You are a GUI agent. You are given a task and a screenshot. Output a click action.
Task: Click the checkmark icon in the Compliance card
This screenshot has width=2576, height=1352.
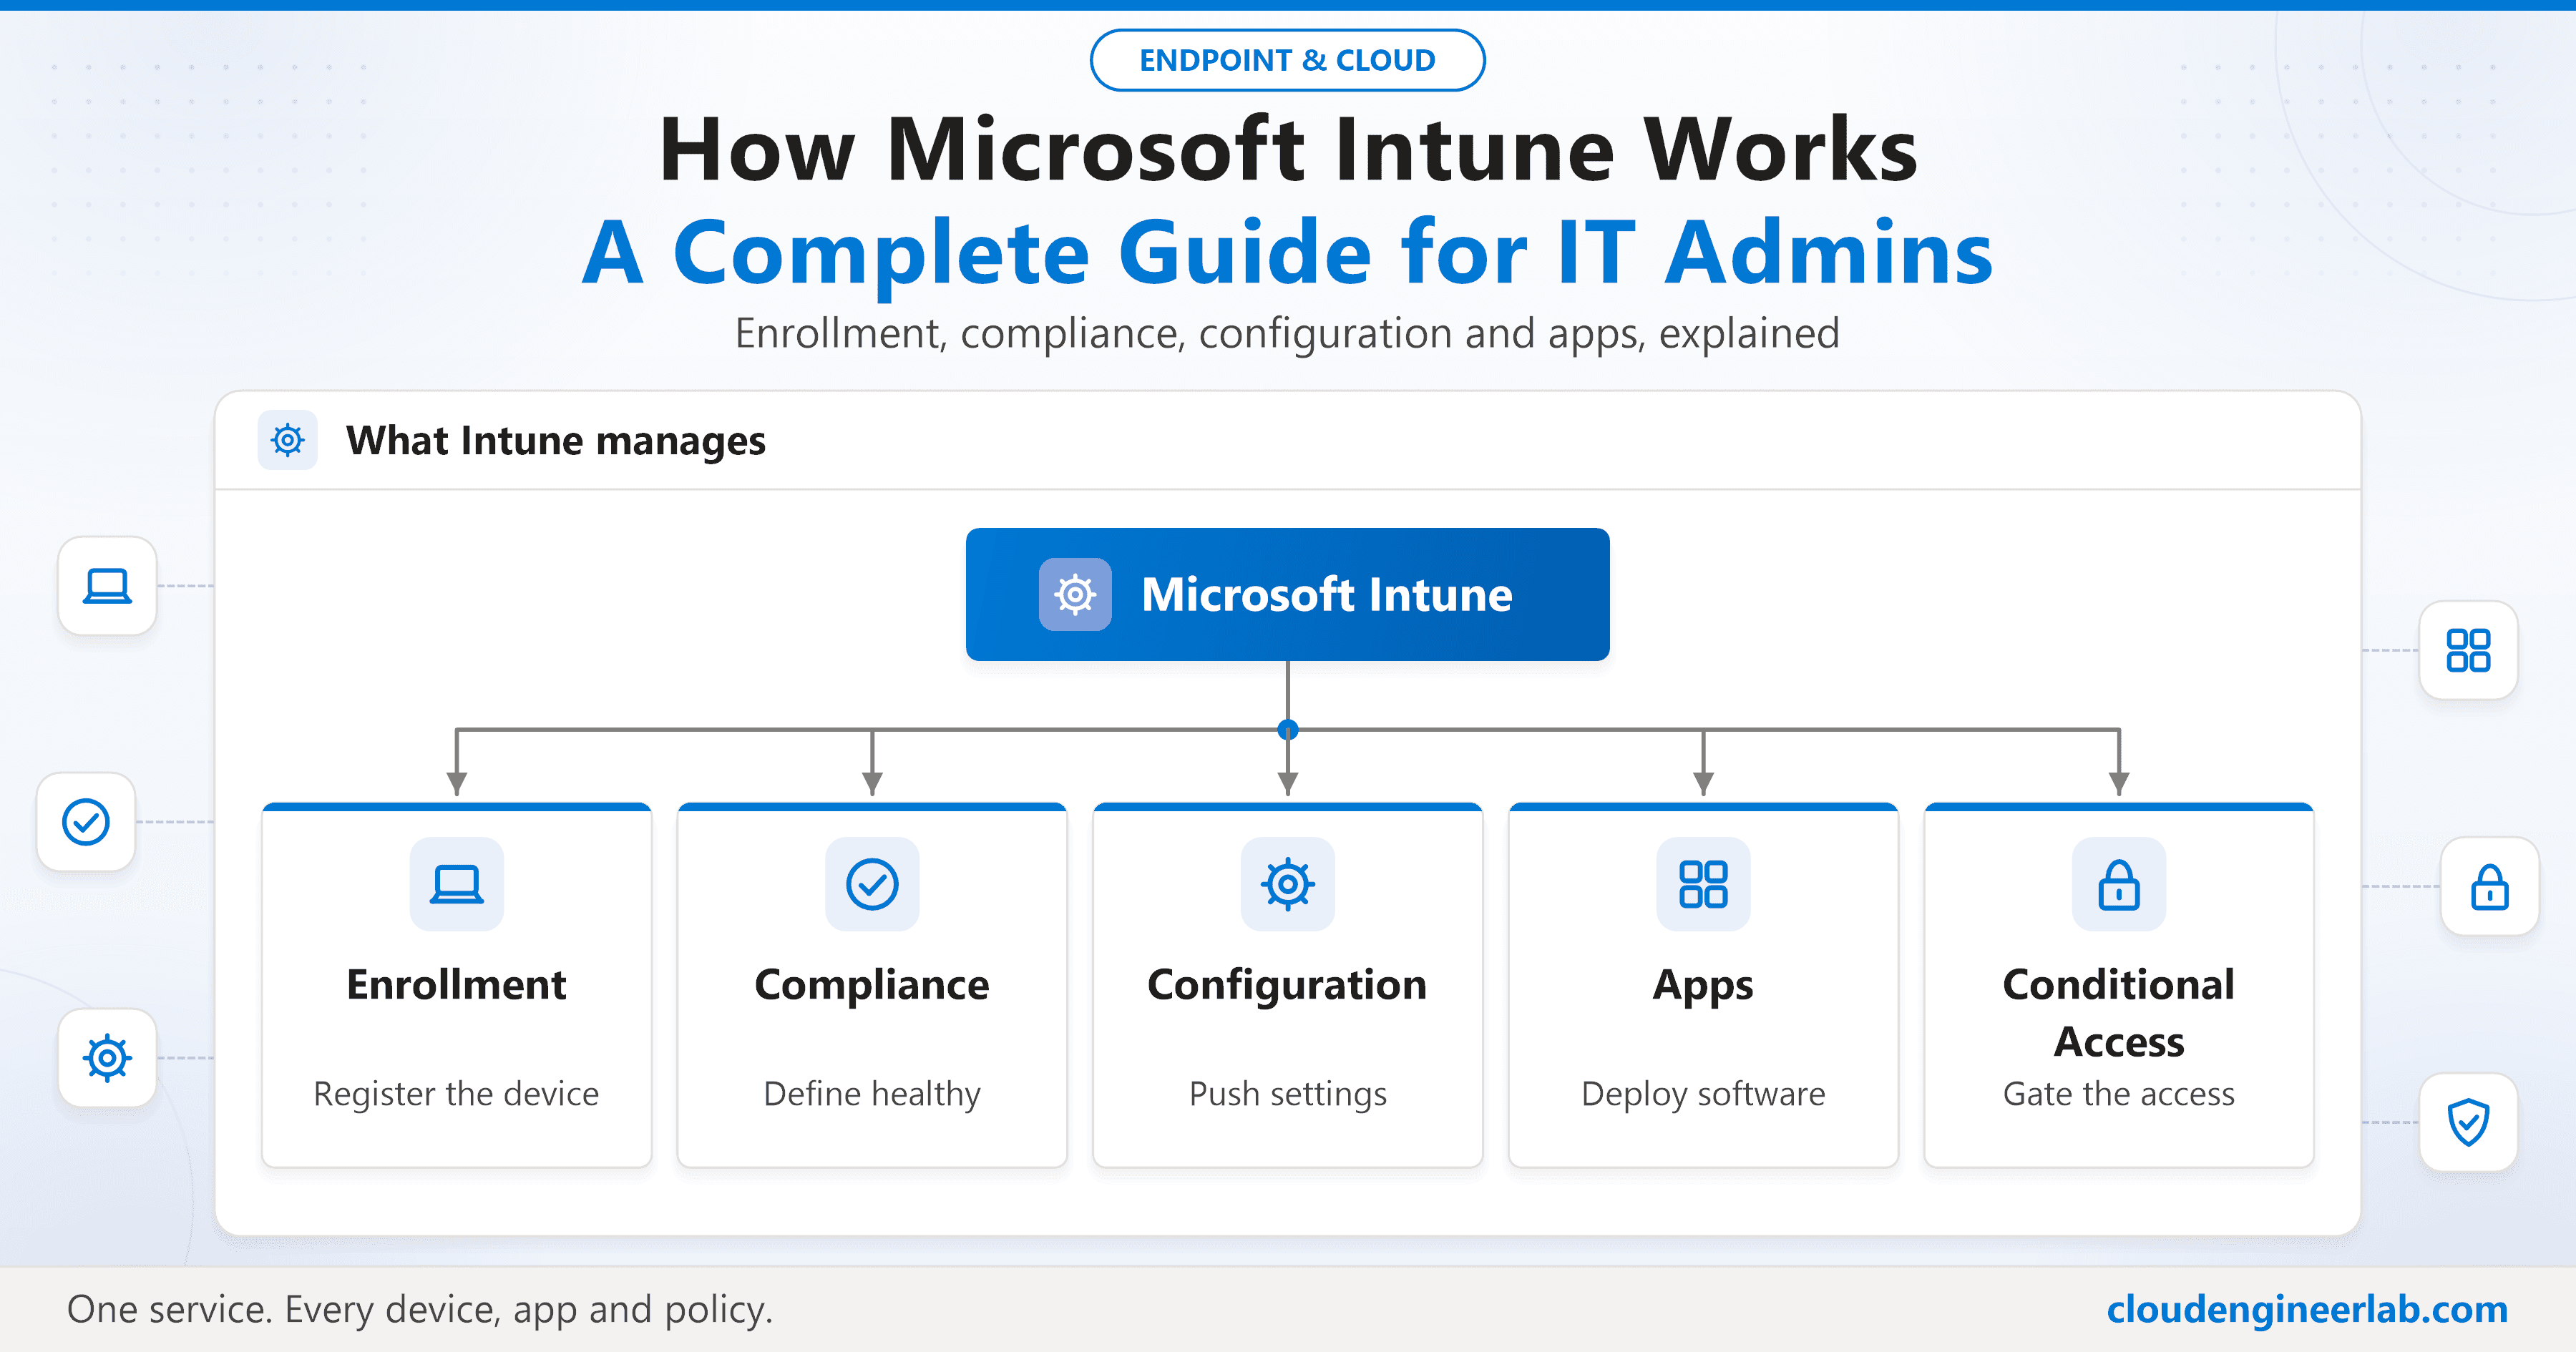click(x=872, y=884)
